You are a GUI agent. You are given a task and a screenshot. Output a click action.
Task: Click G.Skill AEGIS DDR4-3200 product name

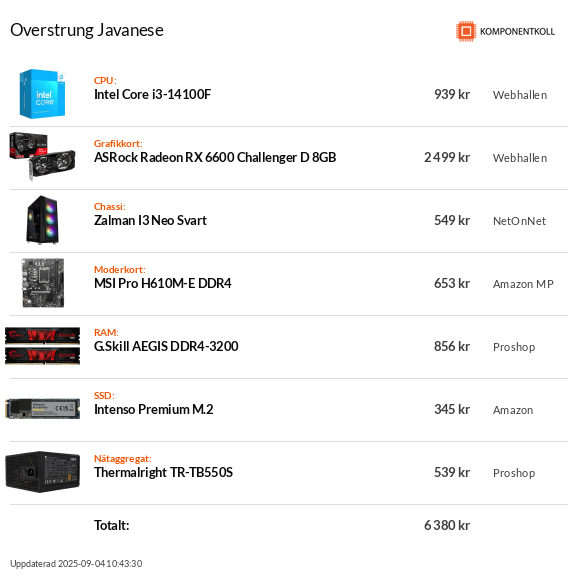pos(166,346)
